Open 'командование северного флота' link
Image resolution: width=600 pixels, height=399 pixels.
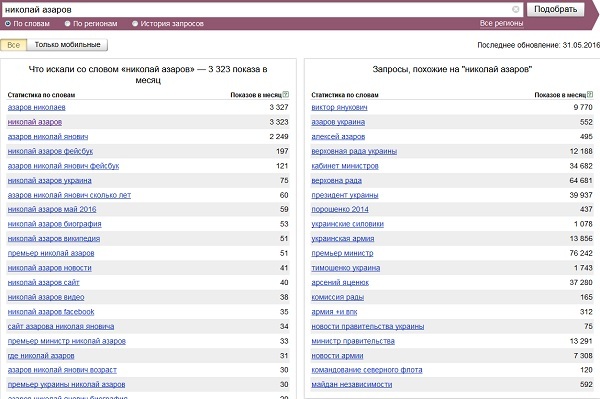(x=367, y=370)
